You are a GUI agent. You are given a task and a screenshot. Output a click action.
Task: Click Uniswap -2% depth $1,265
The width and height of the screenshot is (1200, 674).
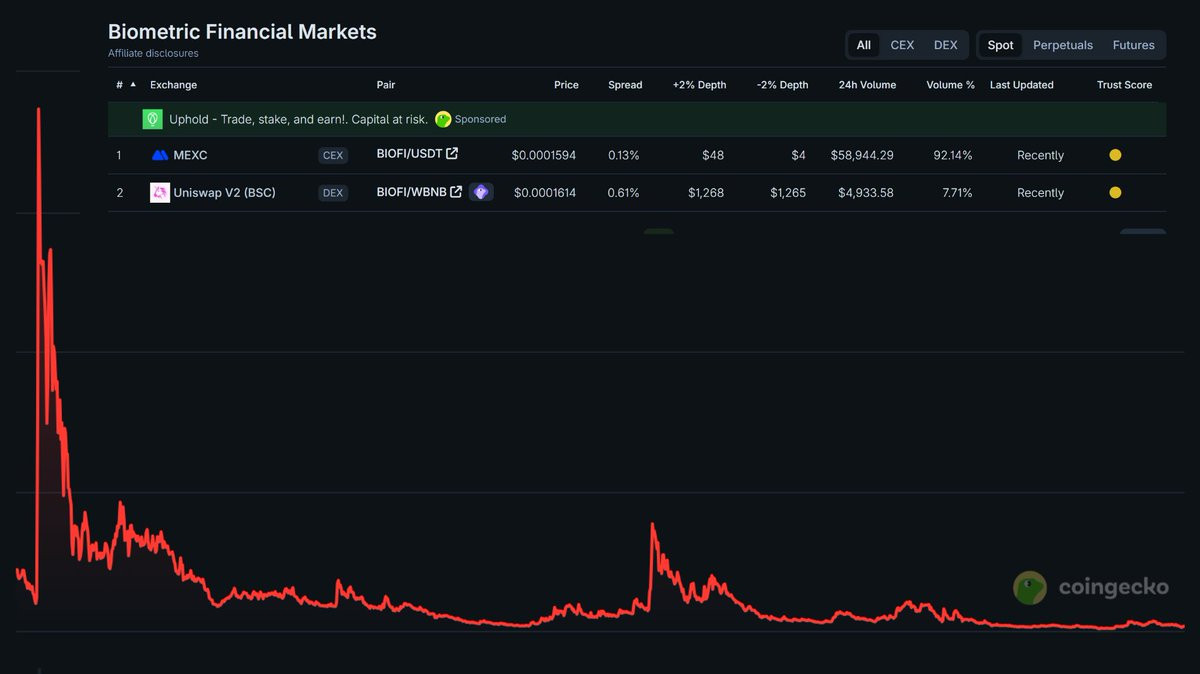(x=788, y=193)
